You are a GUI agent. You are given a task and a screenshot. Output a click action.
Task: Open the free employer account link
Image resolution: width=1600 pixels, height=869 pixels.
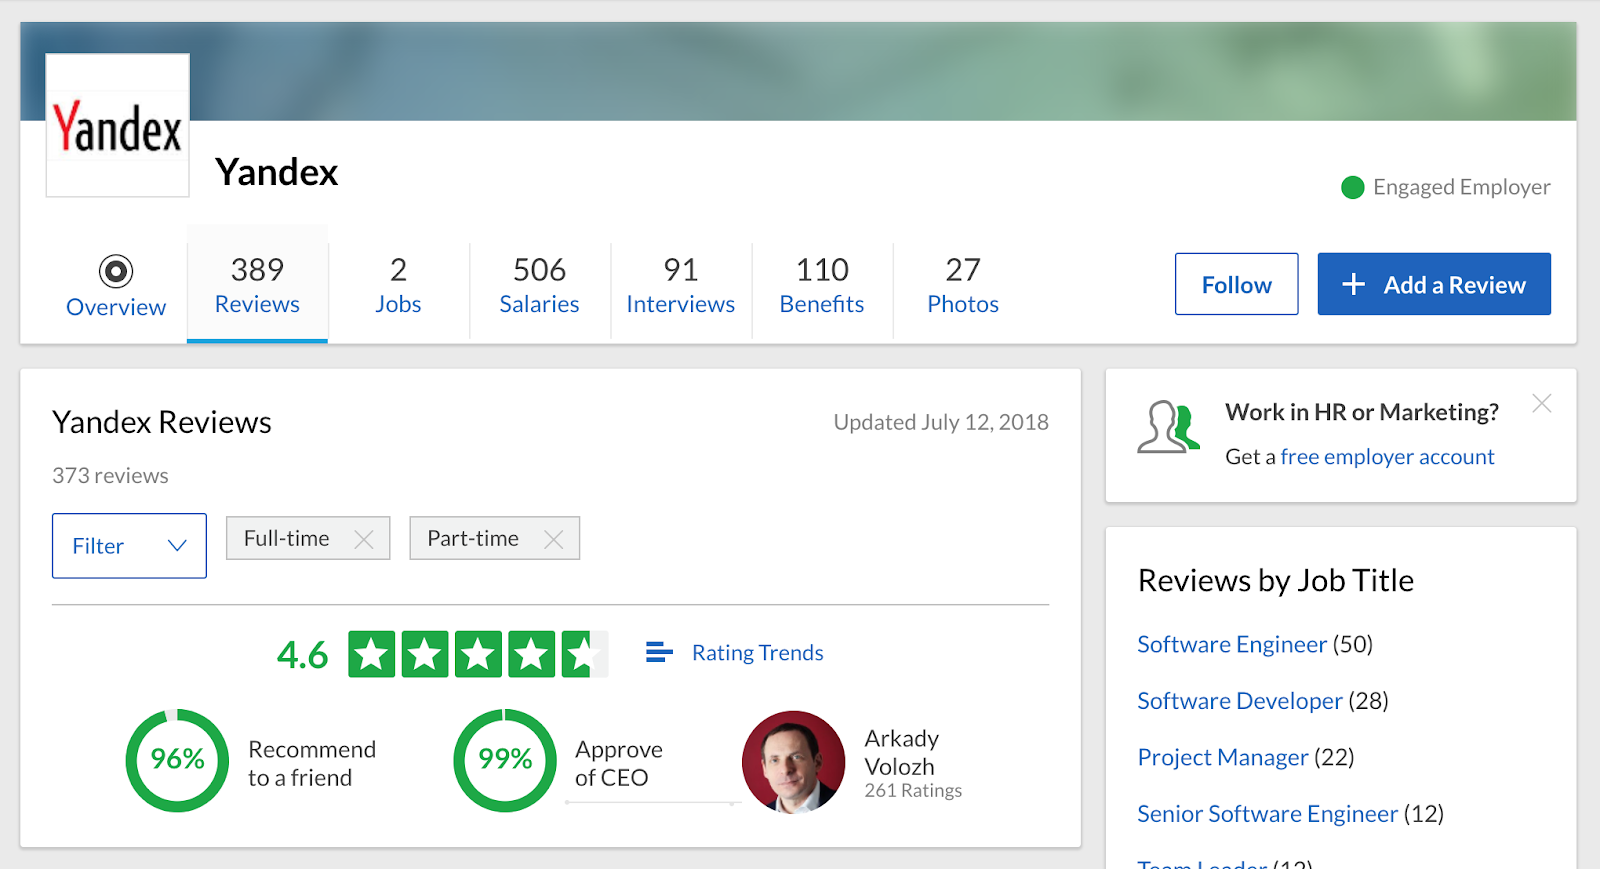coord(1387,457)
